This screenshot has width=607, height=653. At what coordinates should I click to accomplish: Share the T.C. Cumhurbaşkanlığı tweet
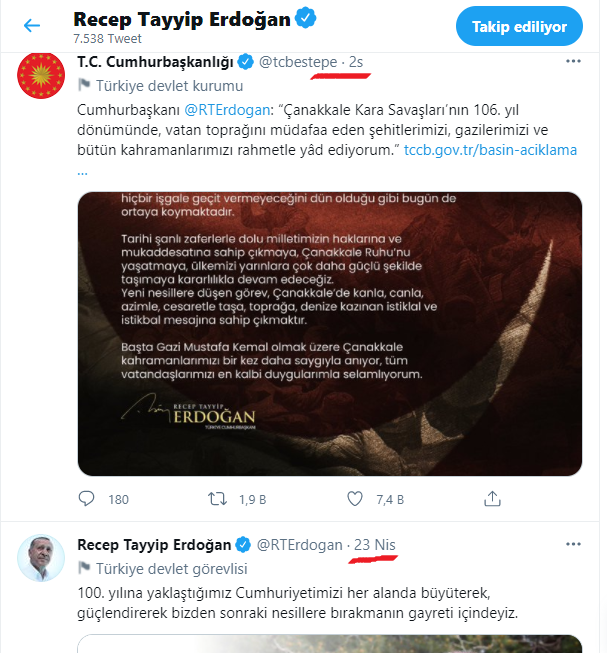(493, 498)
